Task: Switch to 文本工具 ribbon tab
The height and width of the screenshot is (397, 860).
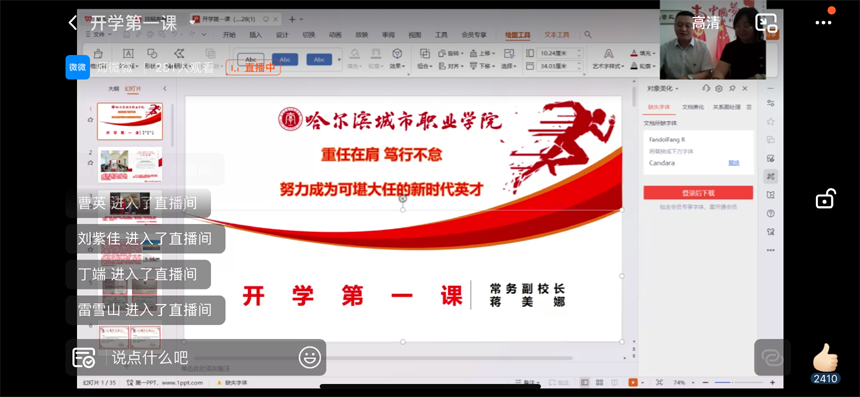Action: point(557,35)
